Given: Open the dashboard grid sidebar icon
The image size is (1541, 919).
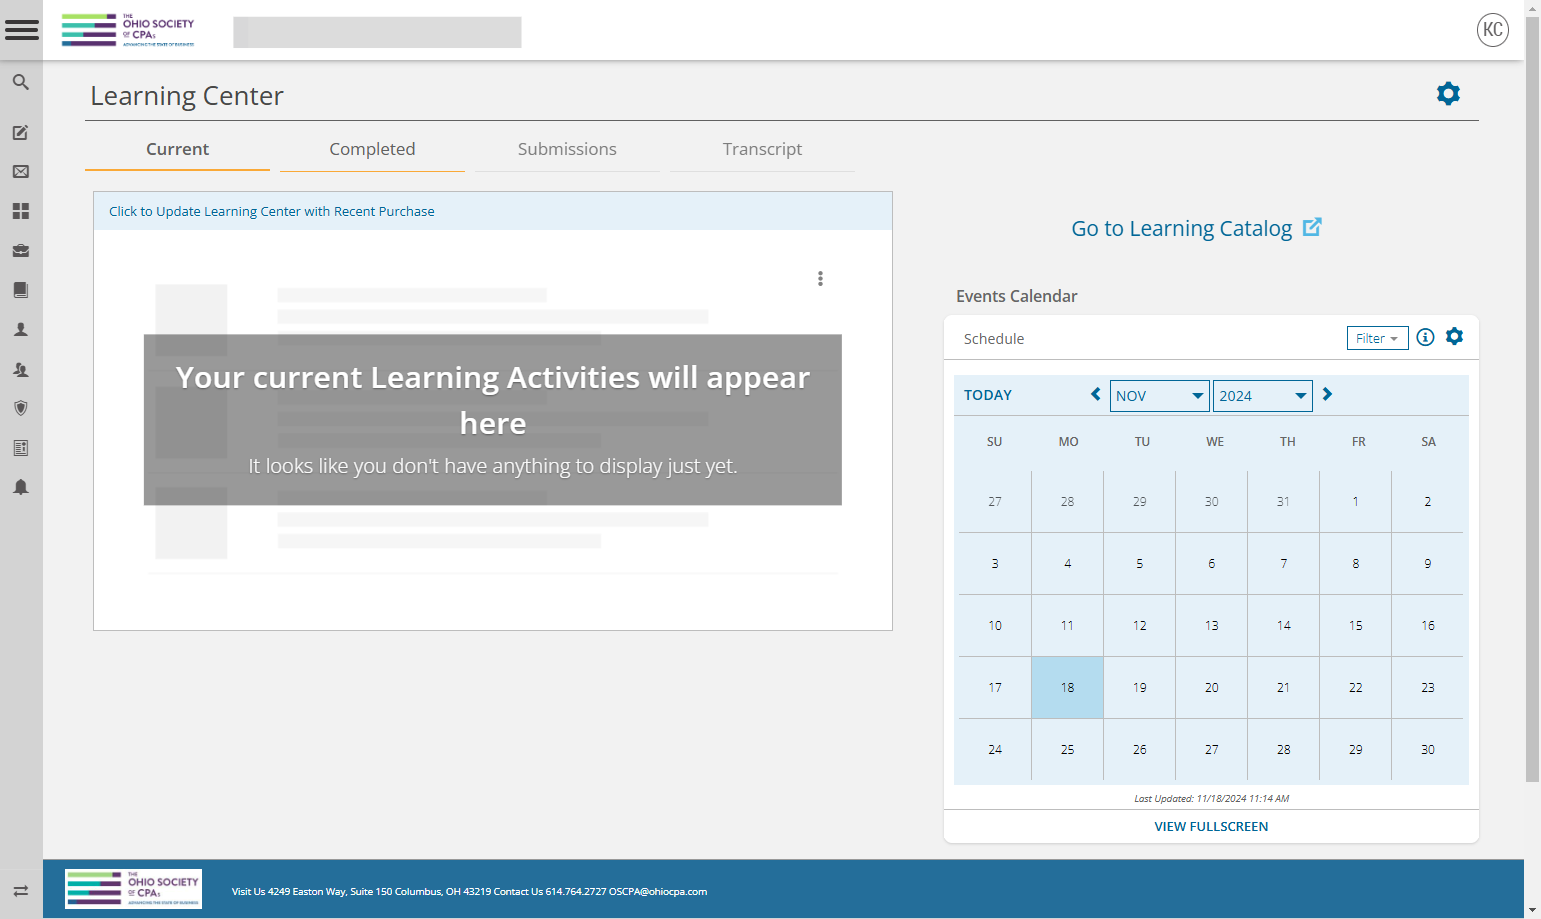Looking at the screenshot, I should pos(20,211).
